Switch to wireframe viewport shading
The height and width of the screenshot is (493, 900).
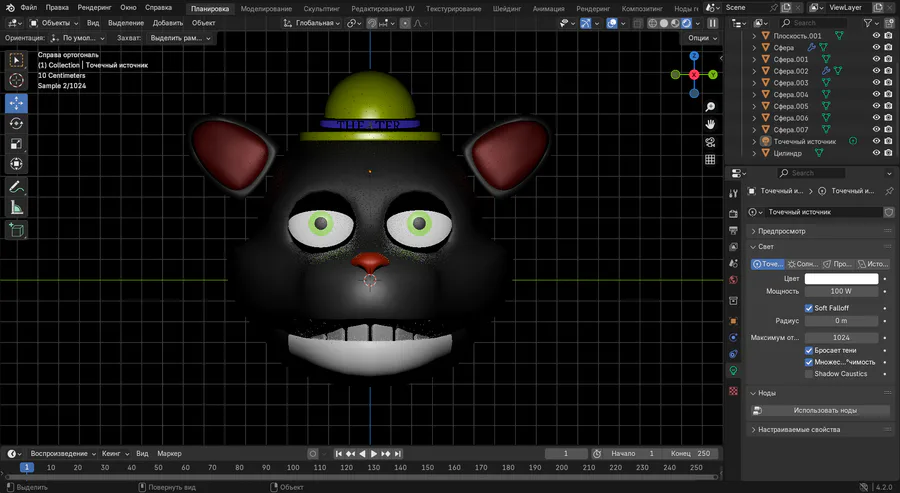pos(653,24)
